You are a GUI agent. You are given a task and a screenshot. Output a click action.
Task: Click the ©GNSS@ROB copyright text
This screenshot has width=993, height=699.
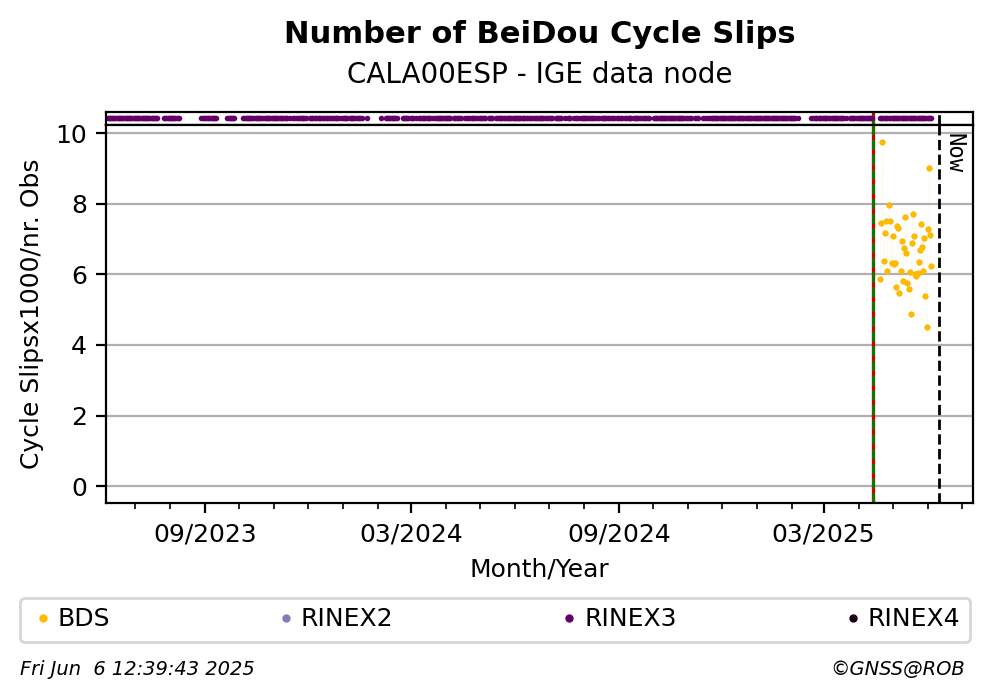pyautogui.click(x=898, y=669)
